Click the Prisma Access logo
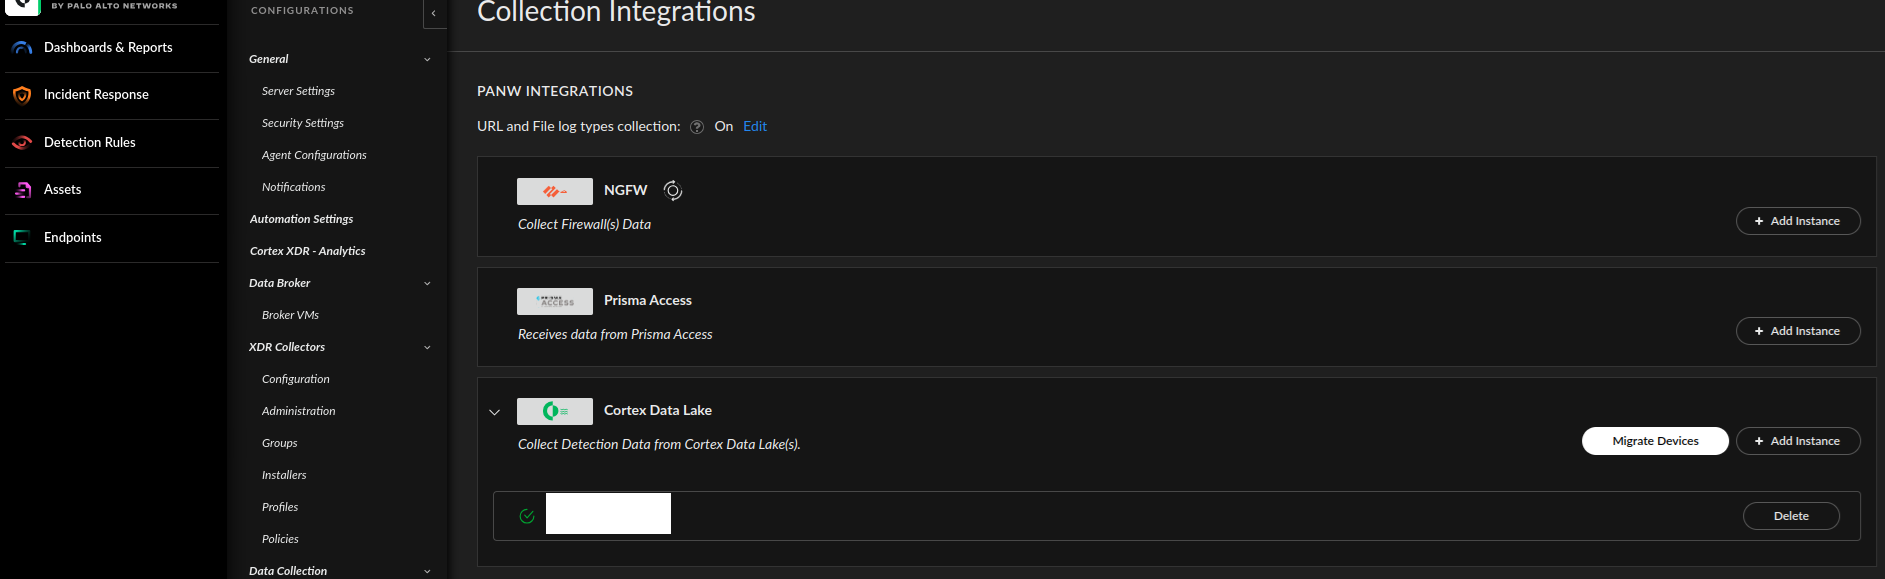Image resolution: width=1885 pixels, height=579 pixels. click(555, 301)
